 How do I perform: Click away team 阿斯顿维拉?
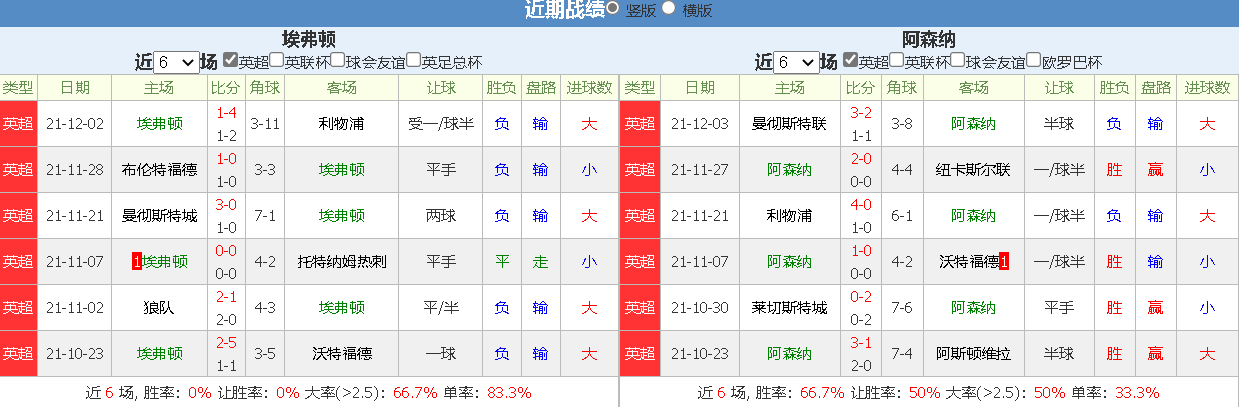[973, 354]
